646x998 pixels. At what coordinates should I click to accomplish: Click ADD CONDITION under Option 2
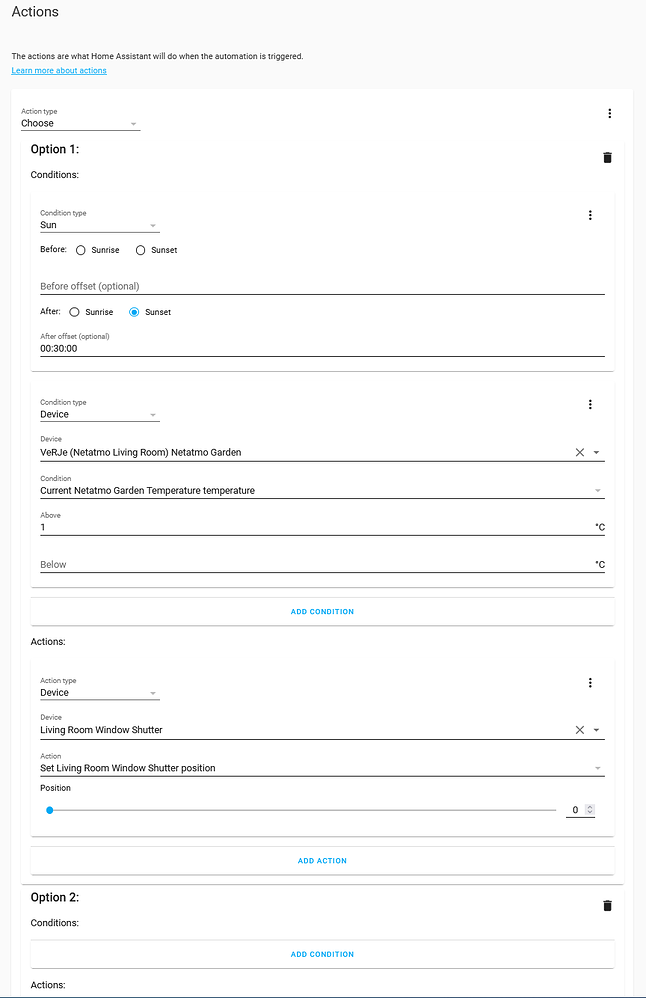(322, 954)
